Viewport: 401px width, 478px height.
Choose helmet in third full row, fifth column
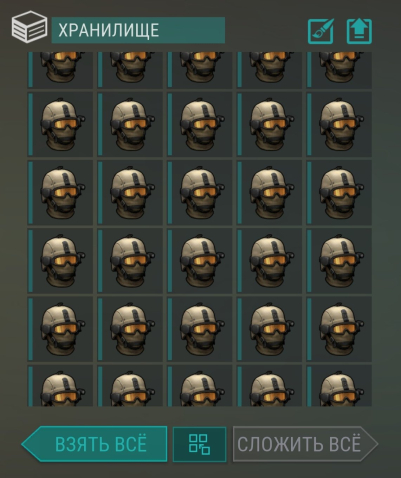tap(339, 261)
